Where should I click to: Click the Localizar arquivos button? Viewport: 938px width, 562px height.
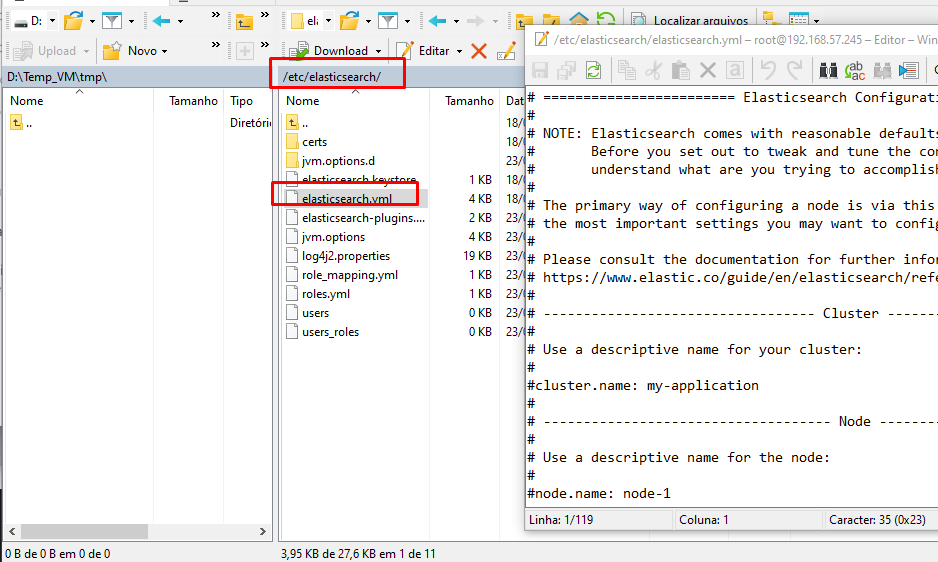tap(690, 21)
